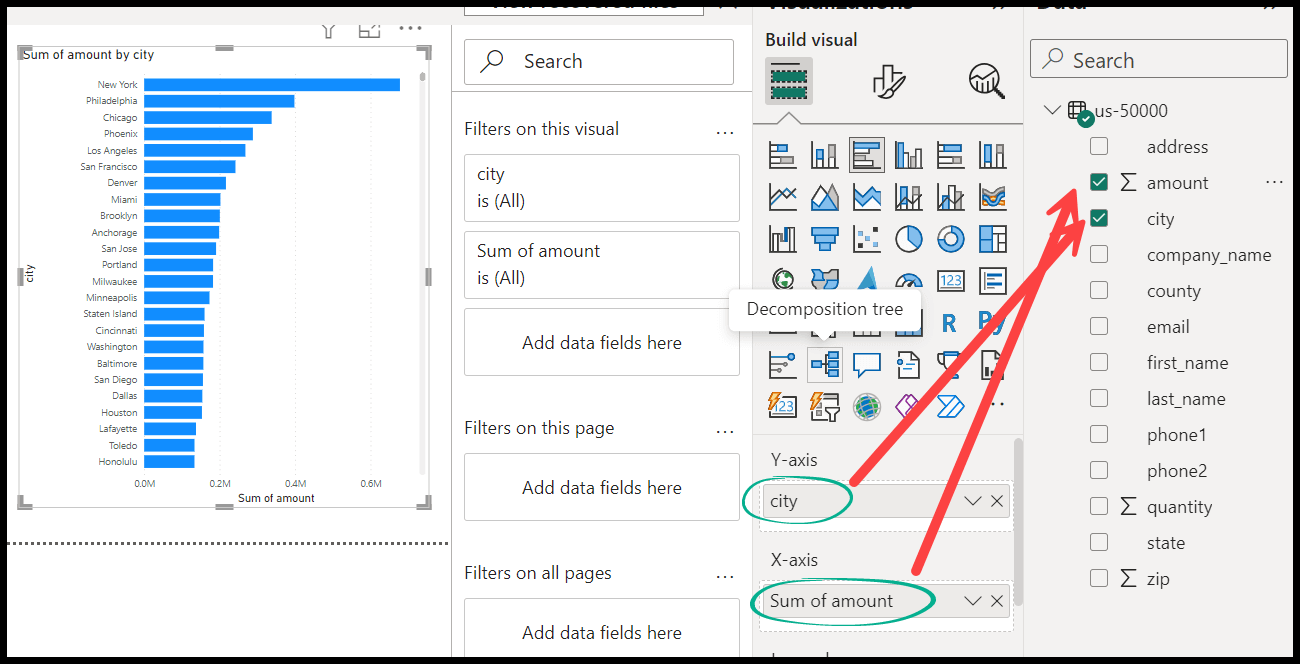Screen dimensions: 1300x664
Task: Select the Smart narrative visual
Action: click(x=909, y=365)
